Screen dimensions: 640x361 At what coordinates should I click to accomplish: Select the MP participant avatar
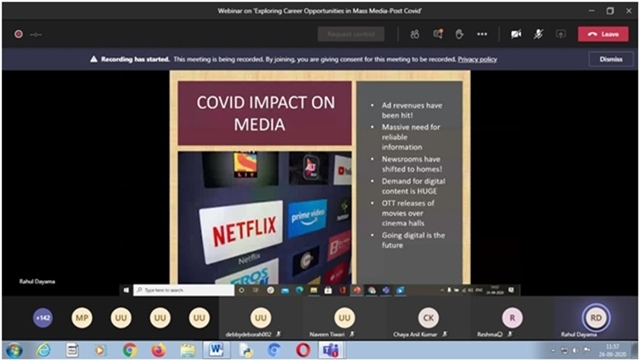click(x=82, y=318)
